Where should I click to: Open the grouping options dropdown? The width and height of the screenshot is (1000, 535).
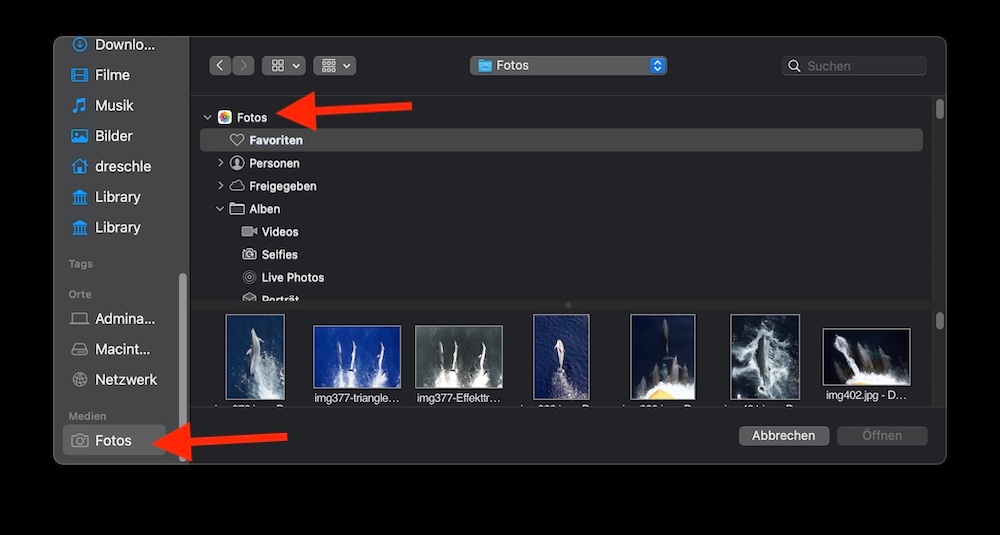point(334,66)
